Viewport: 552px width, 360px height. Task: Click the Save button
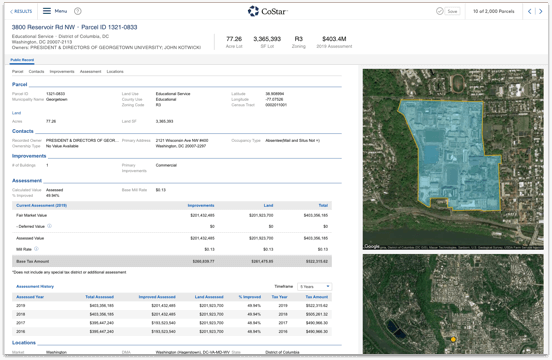click(x=452, y=11)
